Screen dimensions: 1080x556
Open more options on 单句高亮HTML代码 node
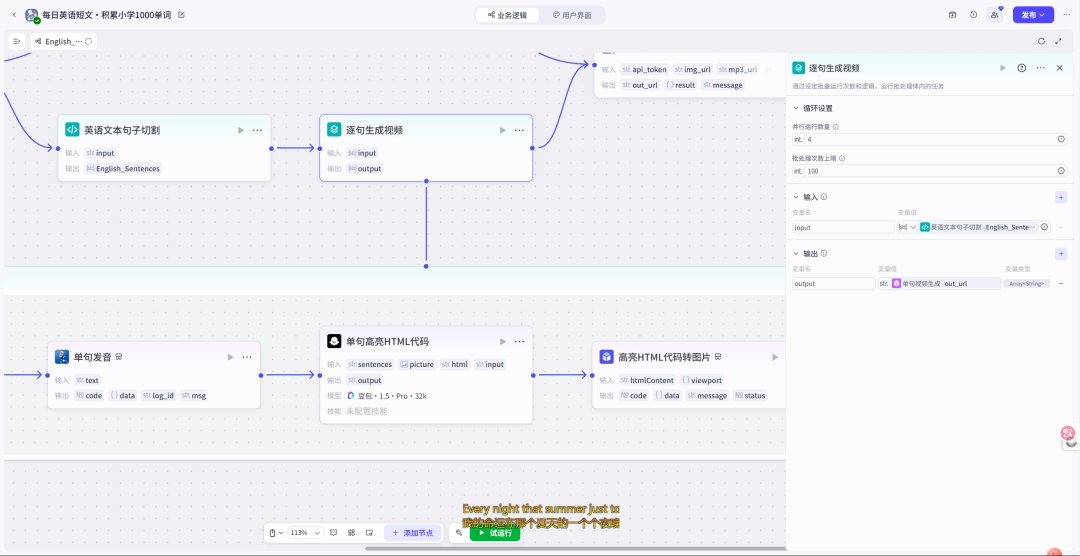tap(519, 341)
